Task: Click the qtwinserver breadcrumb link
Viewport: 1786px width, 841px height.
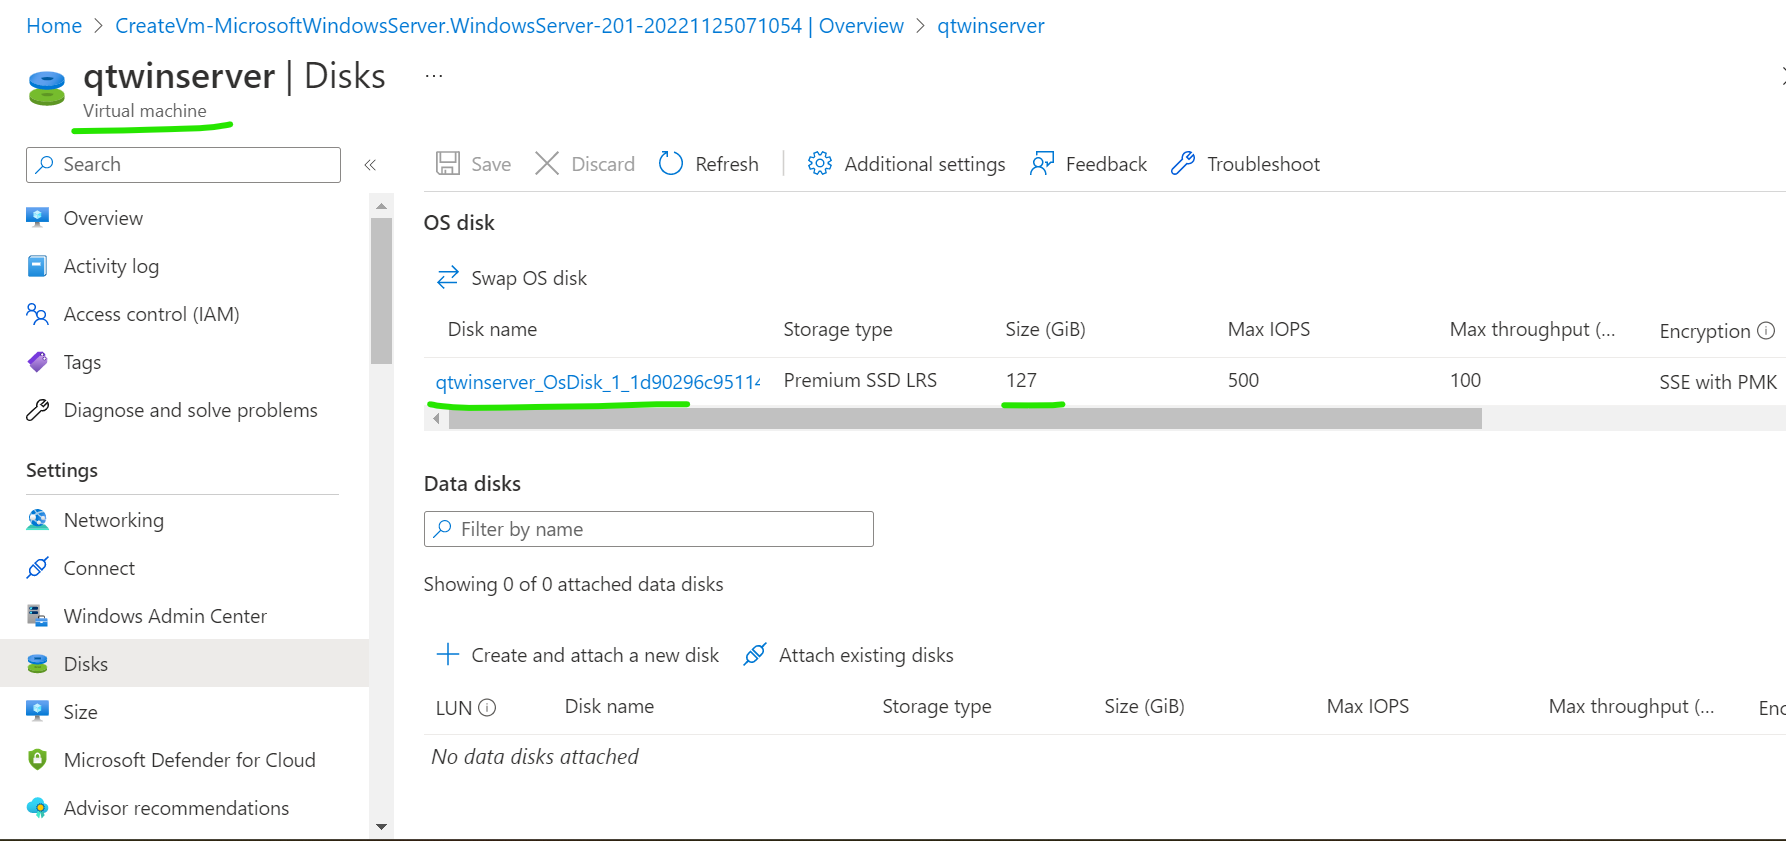Action: pyautogui.click(x=990, y=26)
